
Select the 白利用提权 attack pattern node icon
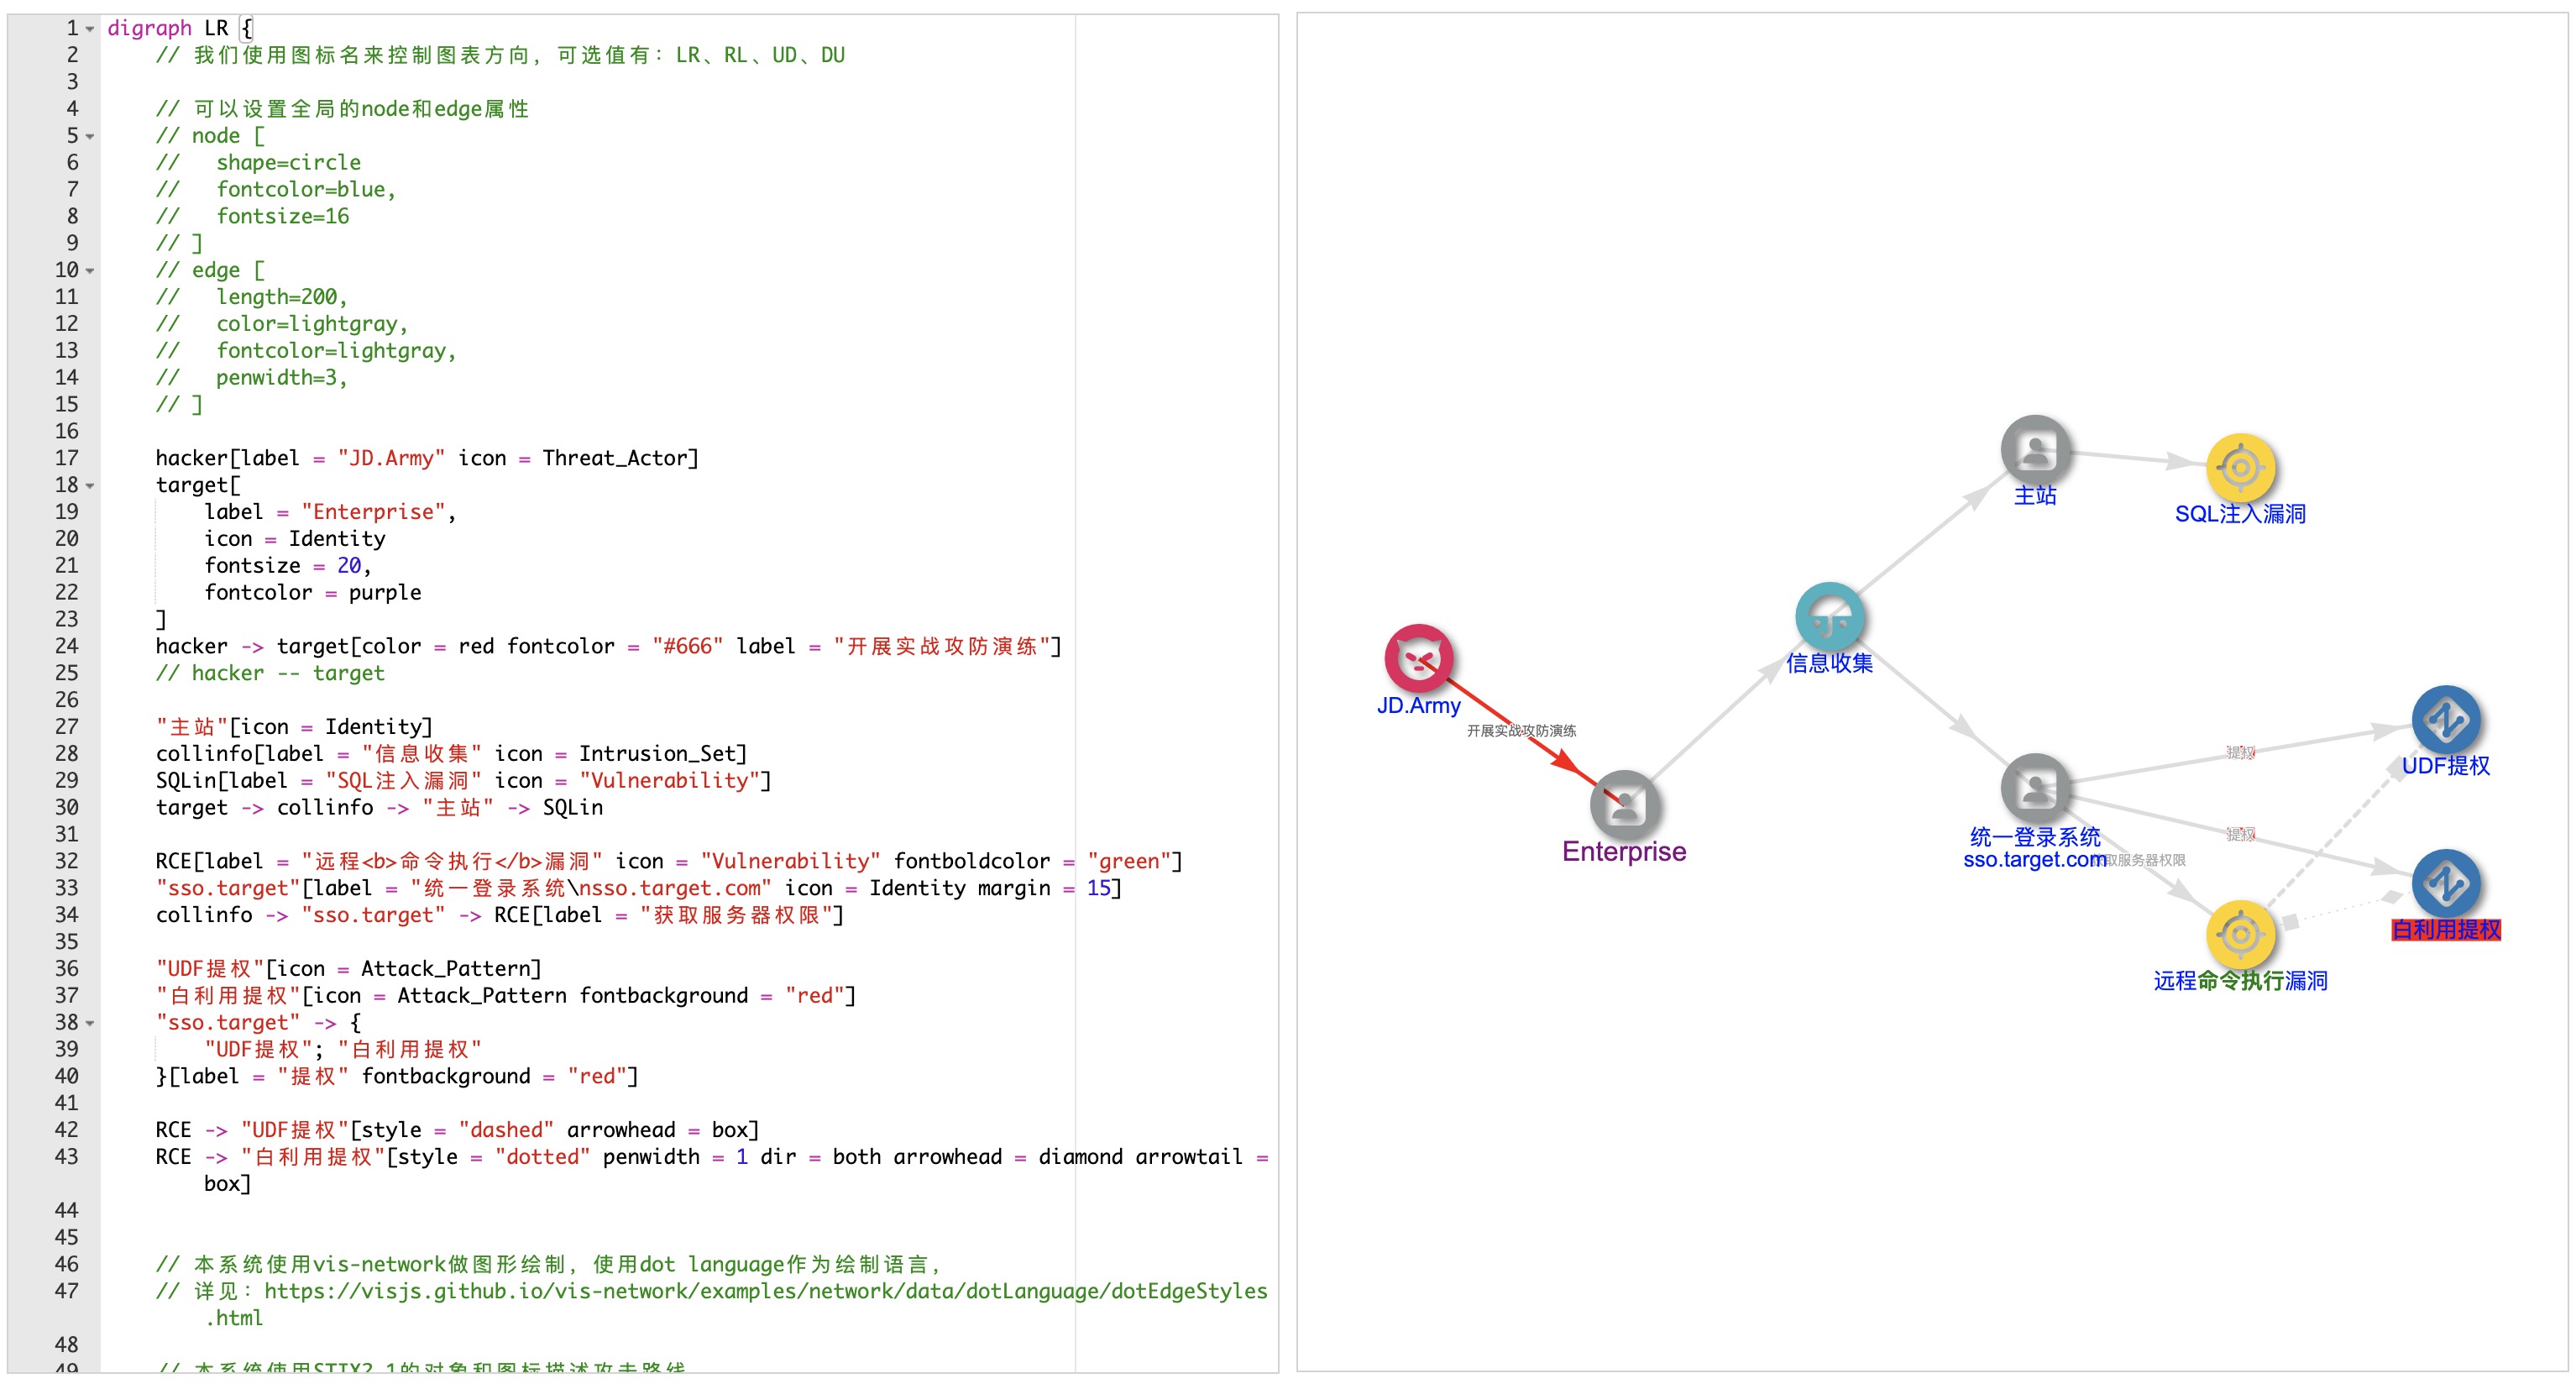[x=2446, y=883]
